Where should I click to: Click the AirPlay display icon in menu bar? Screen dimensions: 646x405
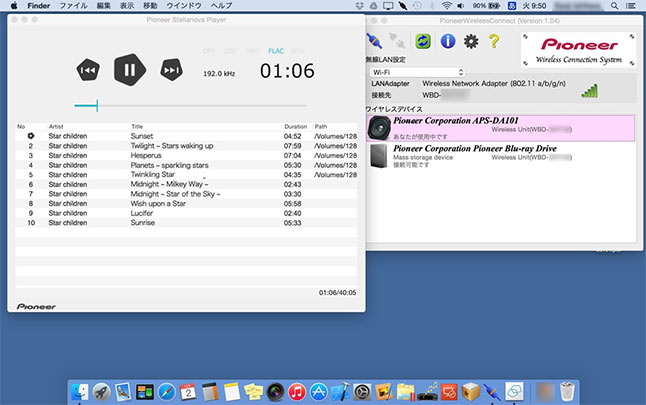tap(388, 6)
